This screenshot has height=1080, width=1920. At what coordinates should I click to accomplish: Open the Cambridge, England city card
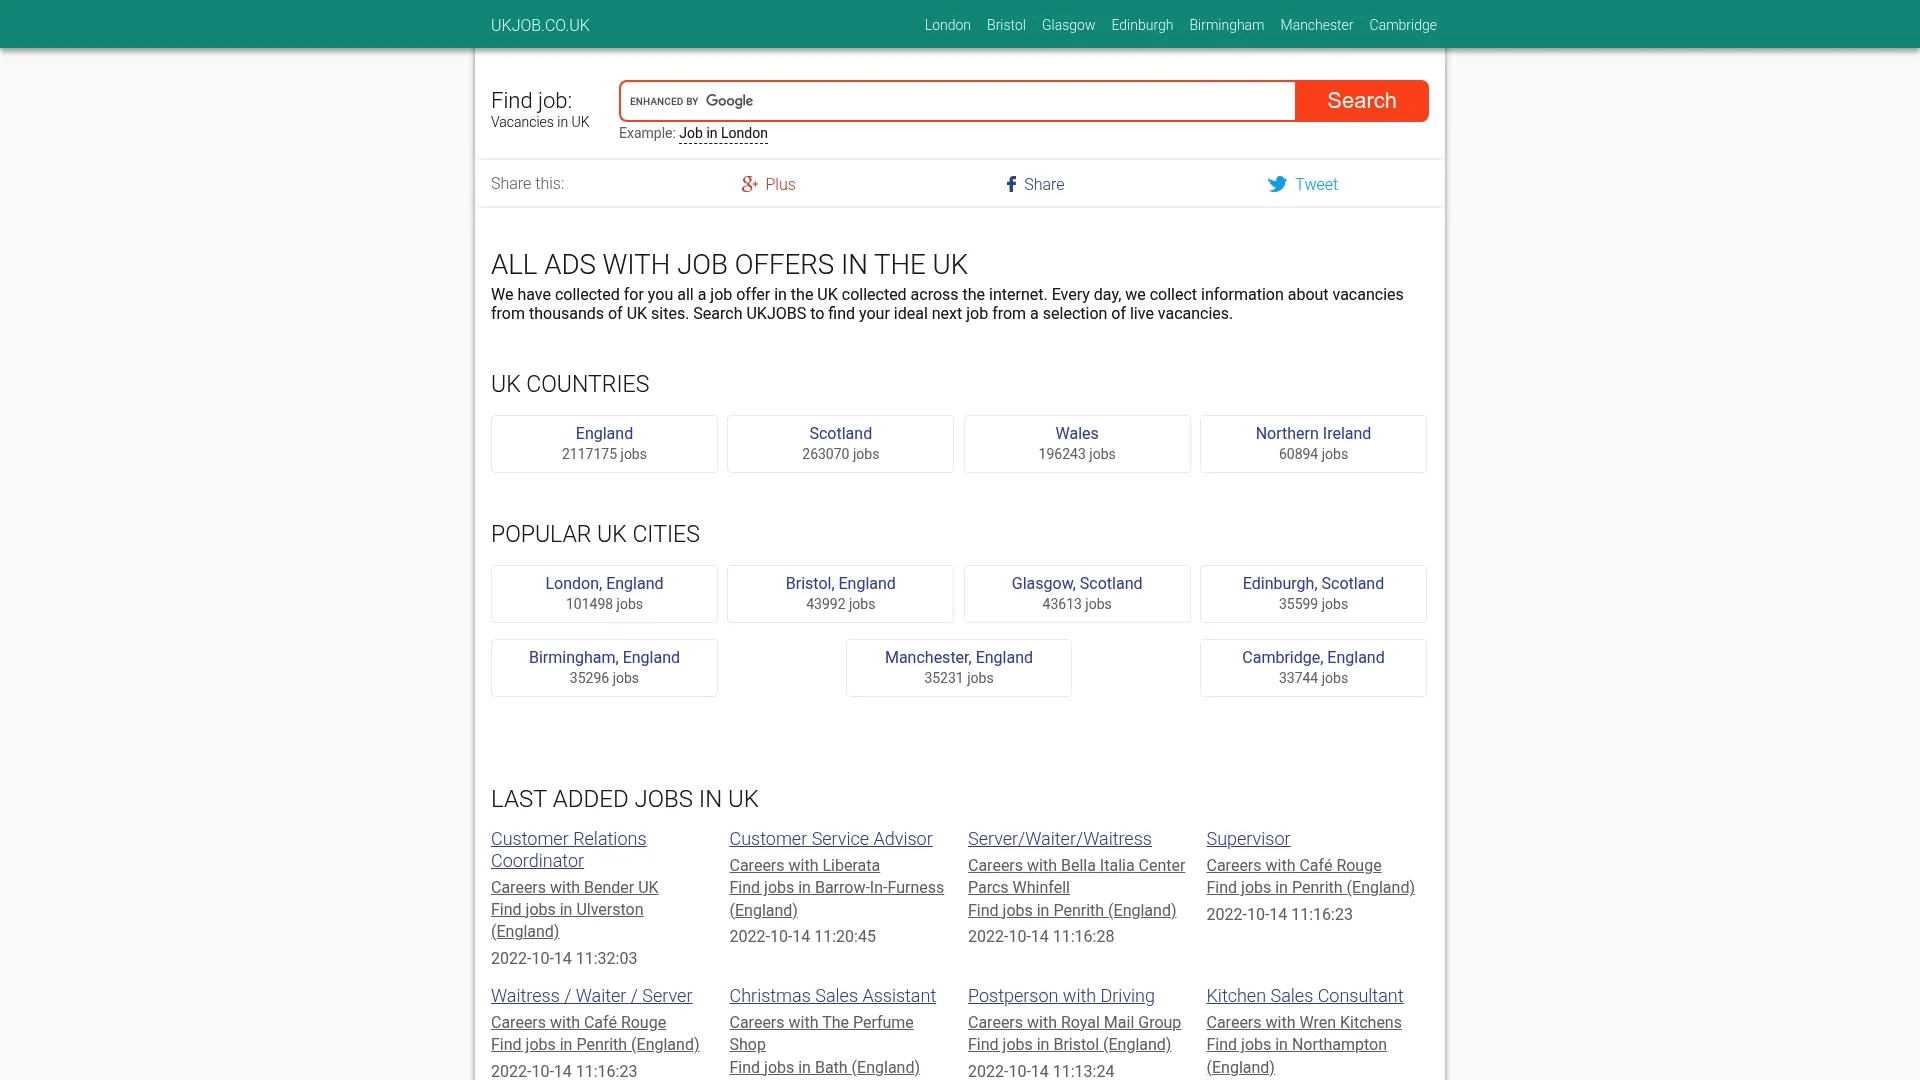(1313, 668)
